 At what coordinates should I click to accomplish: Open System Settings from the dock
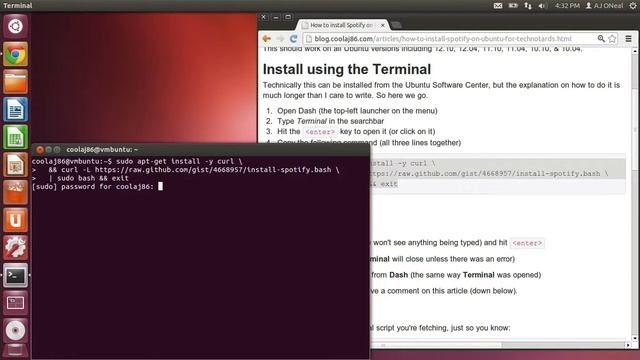pyautogui.click(x=16, y=248)
